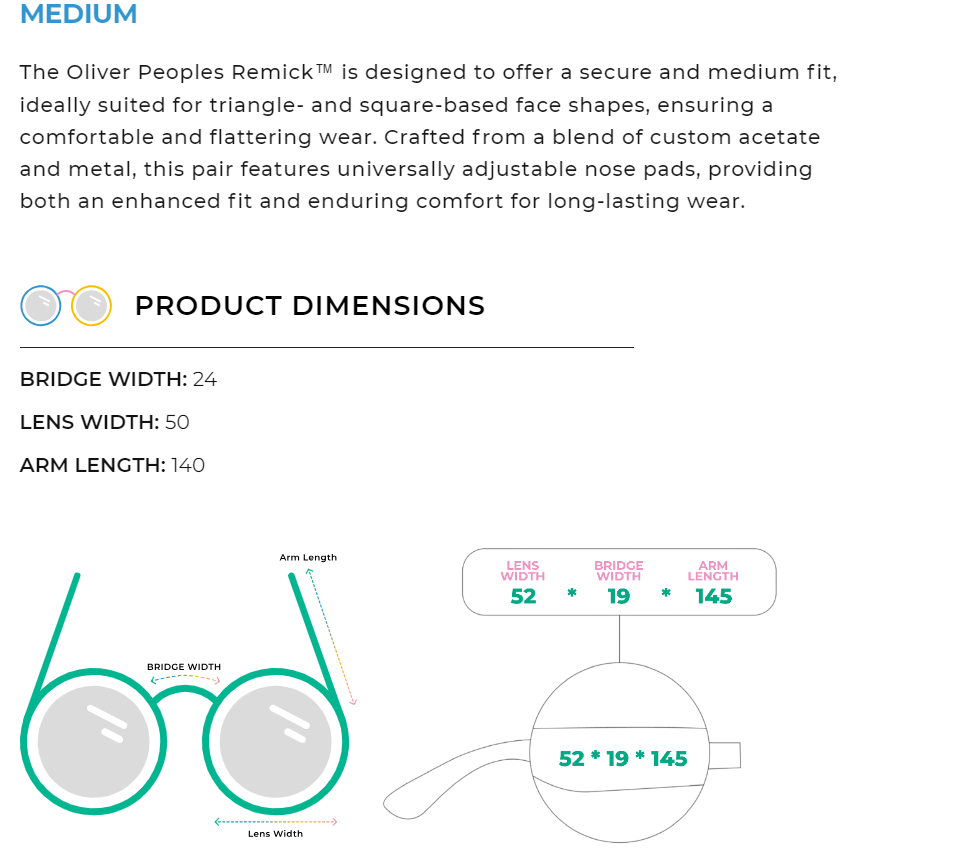964x862 pixels.
Task: Click the green bridge arch between the lenses
Action: click(x=184, y=690)
